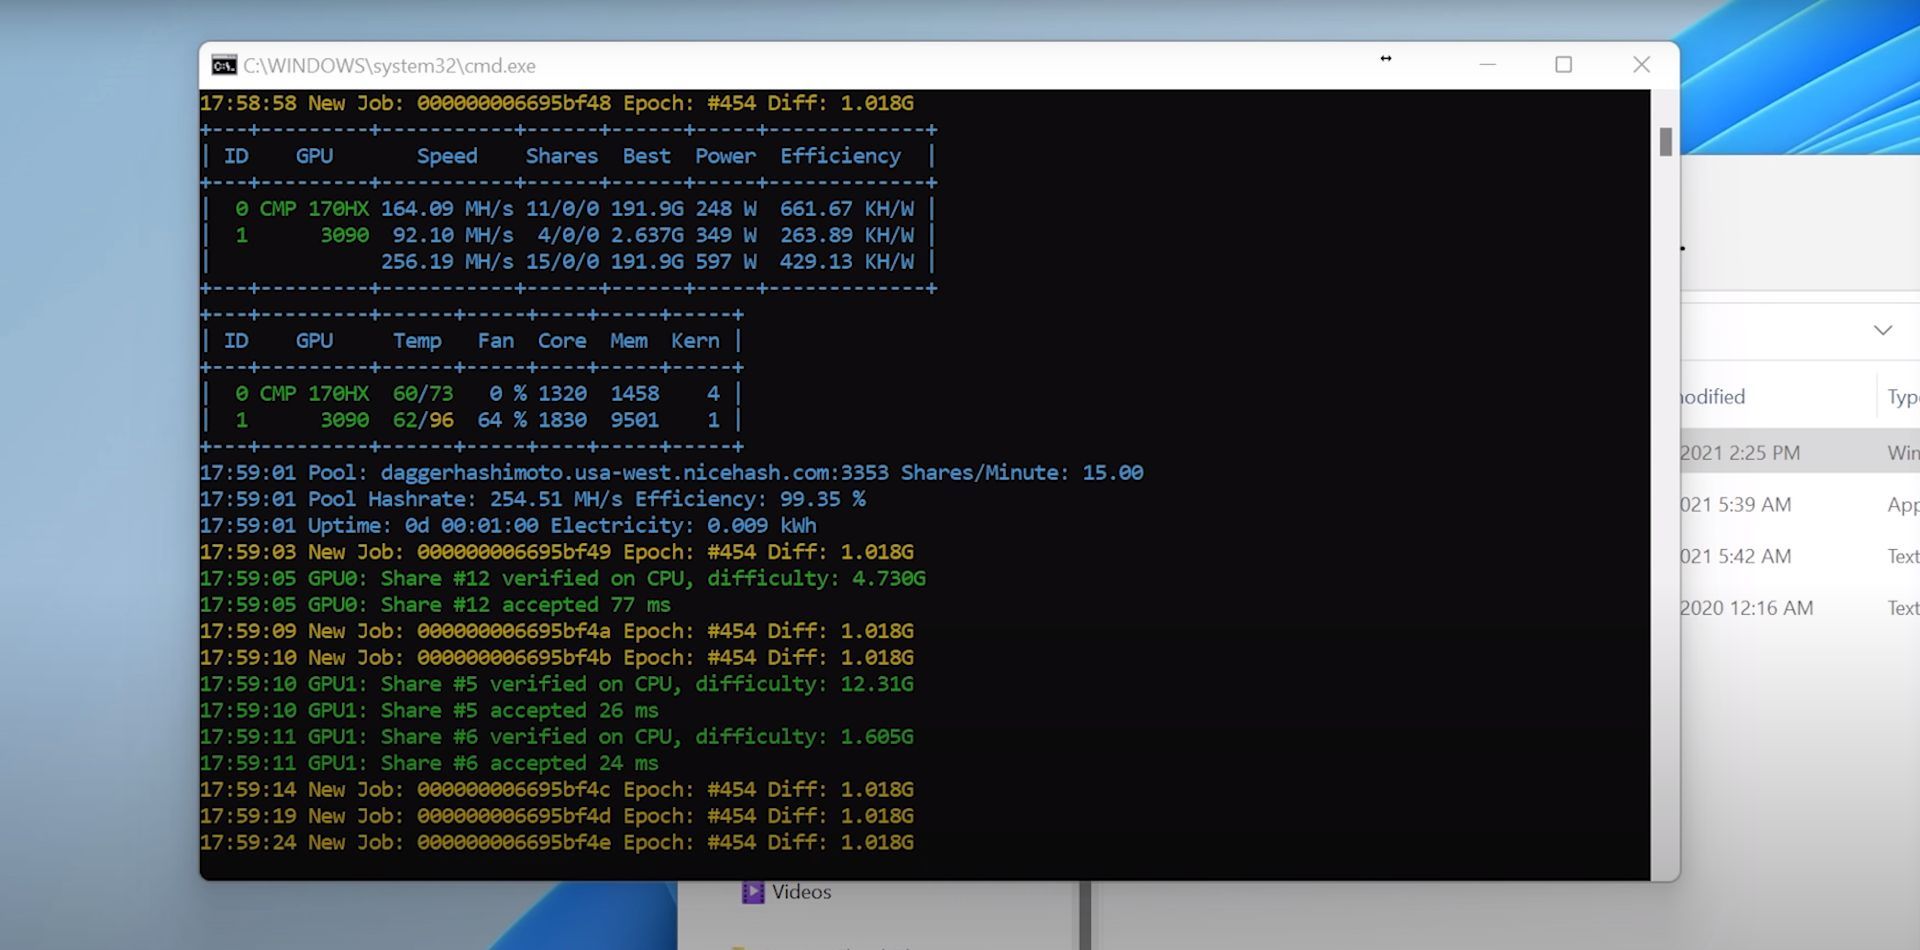This screenshot has height=950, width=1920.
Task: Click the efficiency value 661.67 KH/W
Action: (847, 209)
